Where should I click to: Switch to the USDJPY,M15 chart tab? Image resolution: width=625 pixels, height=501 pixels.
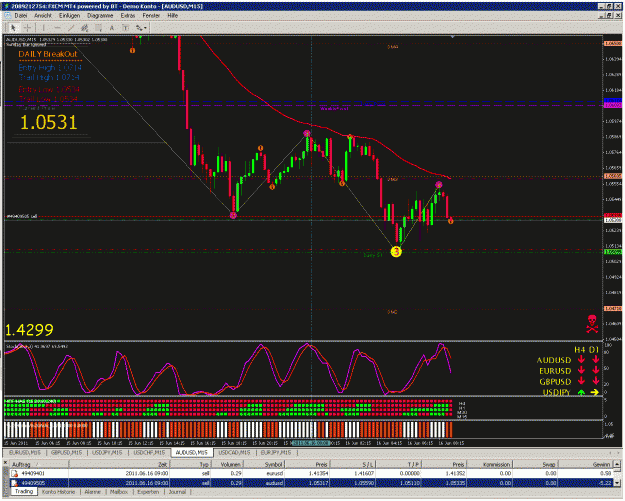[x=107, y=452]
